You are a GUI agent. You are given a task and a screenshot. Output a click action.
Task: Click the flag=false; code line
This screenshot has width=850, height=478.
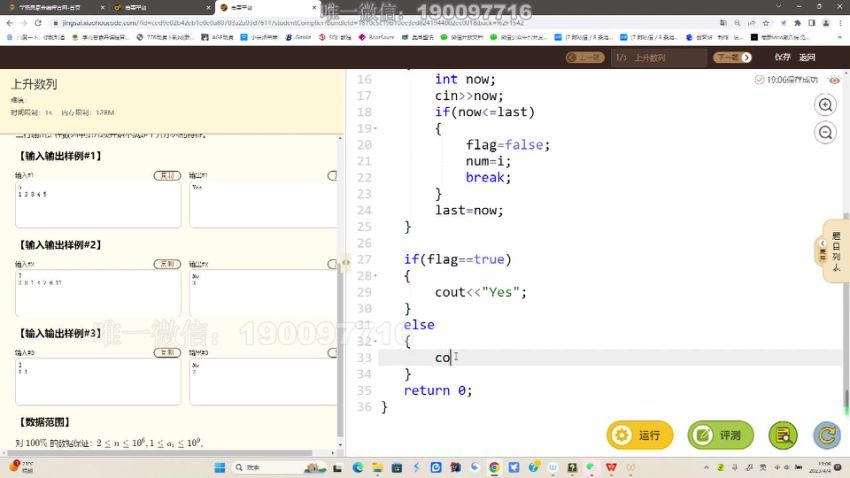pyautogui.click(x=507, y=145)
